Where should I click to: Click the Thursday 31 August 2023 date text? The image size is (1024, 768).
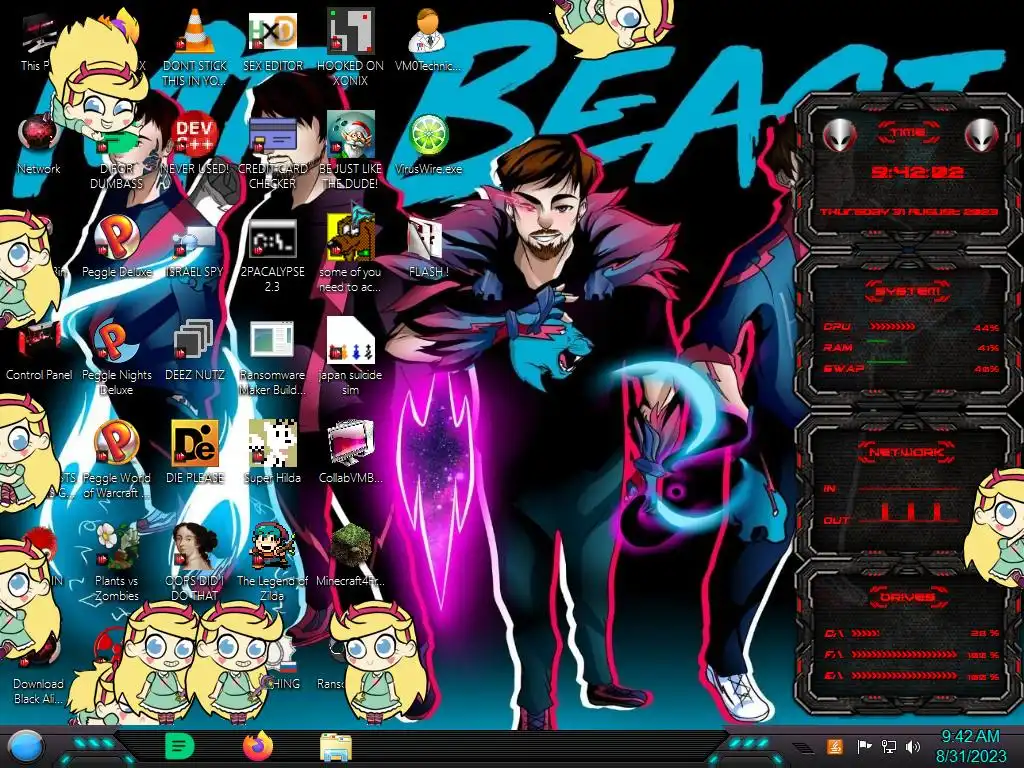pyautogui.click(x=909, y=212)
